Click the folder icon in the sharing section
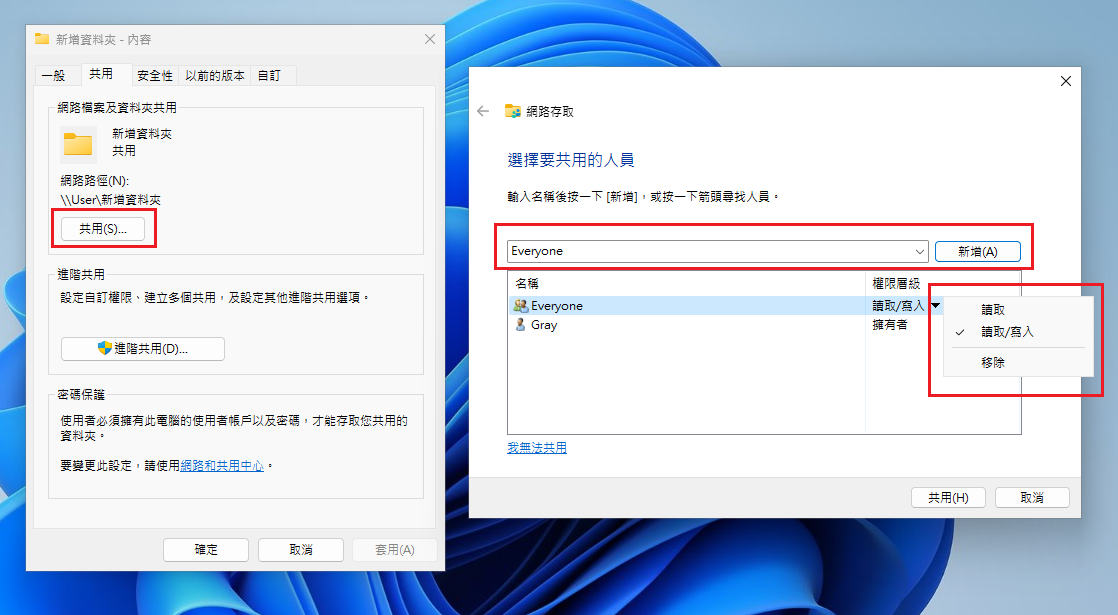 78,143
